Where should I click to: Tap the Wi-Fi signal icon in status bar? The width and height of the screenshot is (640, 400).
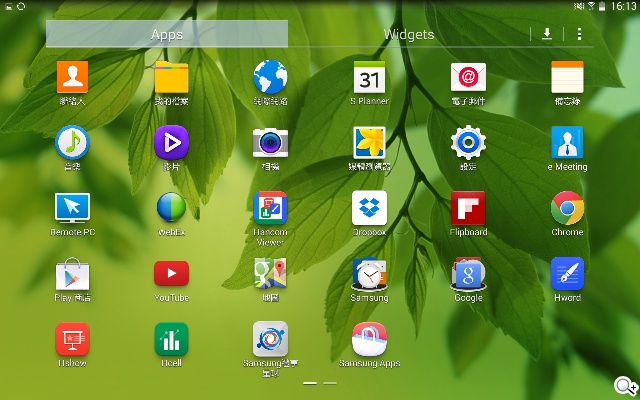(x=591, y=6)
